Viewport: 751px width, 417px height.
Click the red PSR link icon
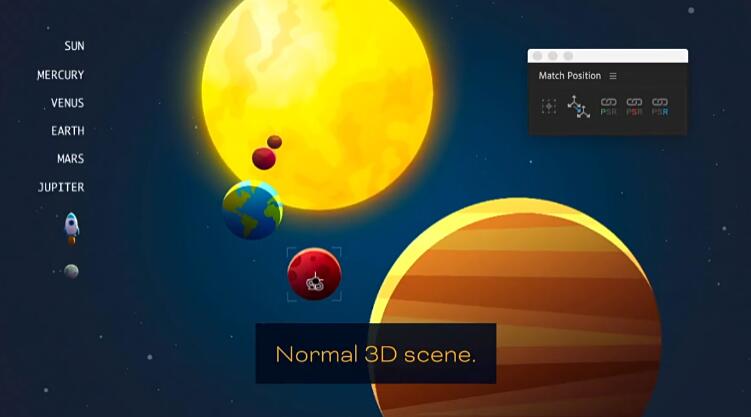point(634,106)
